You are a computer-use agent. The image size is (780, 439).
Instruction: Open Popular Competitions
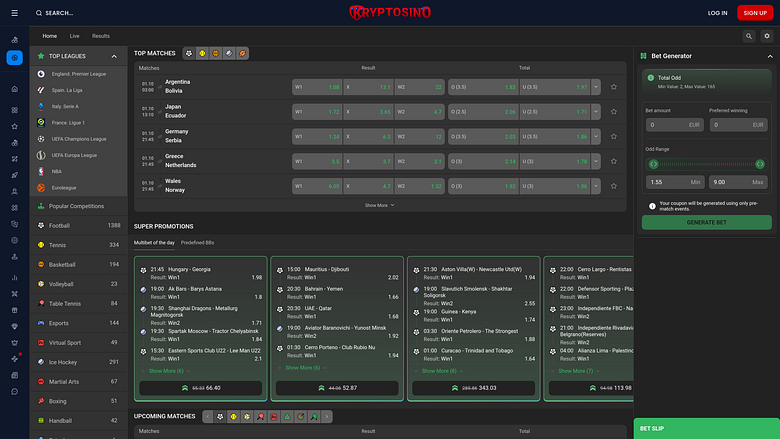79,206
